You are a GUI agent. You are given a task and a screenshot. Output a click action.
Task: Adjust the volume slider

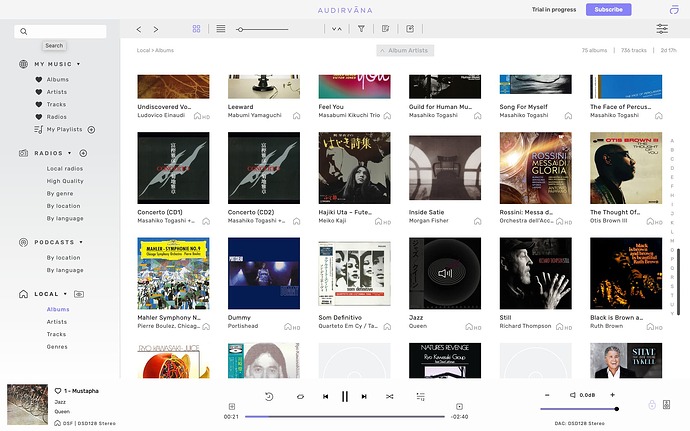pos(580,409)
